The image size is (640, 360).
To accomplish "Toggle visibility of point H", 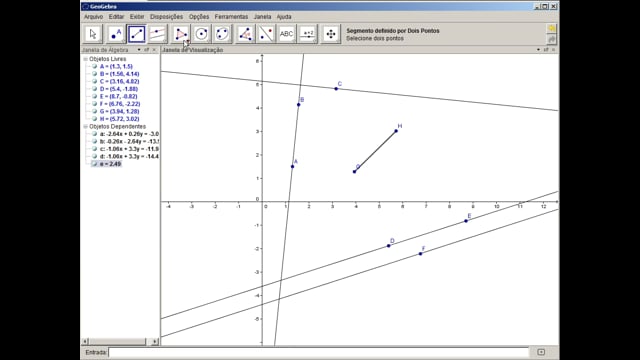I will (x=94, y=119).
